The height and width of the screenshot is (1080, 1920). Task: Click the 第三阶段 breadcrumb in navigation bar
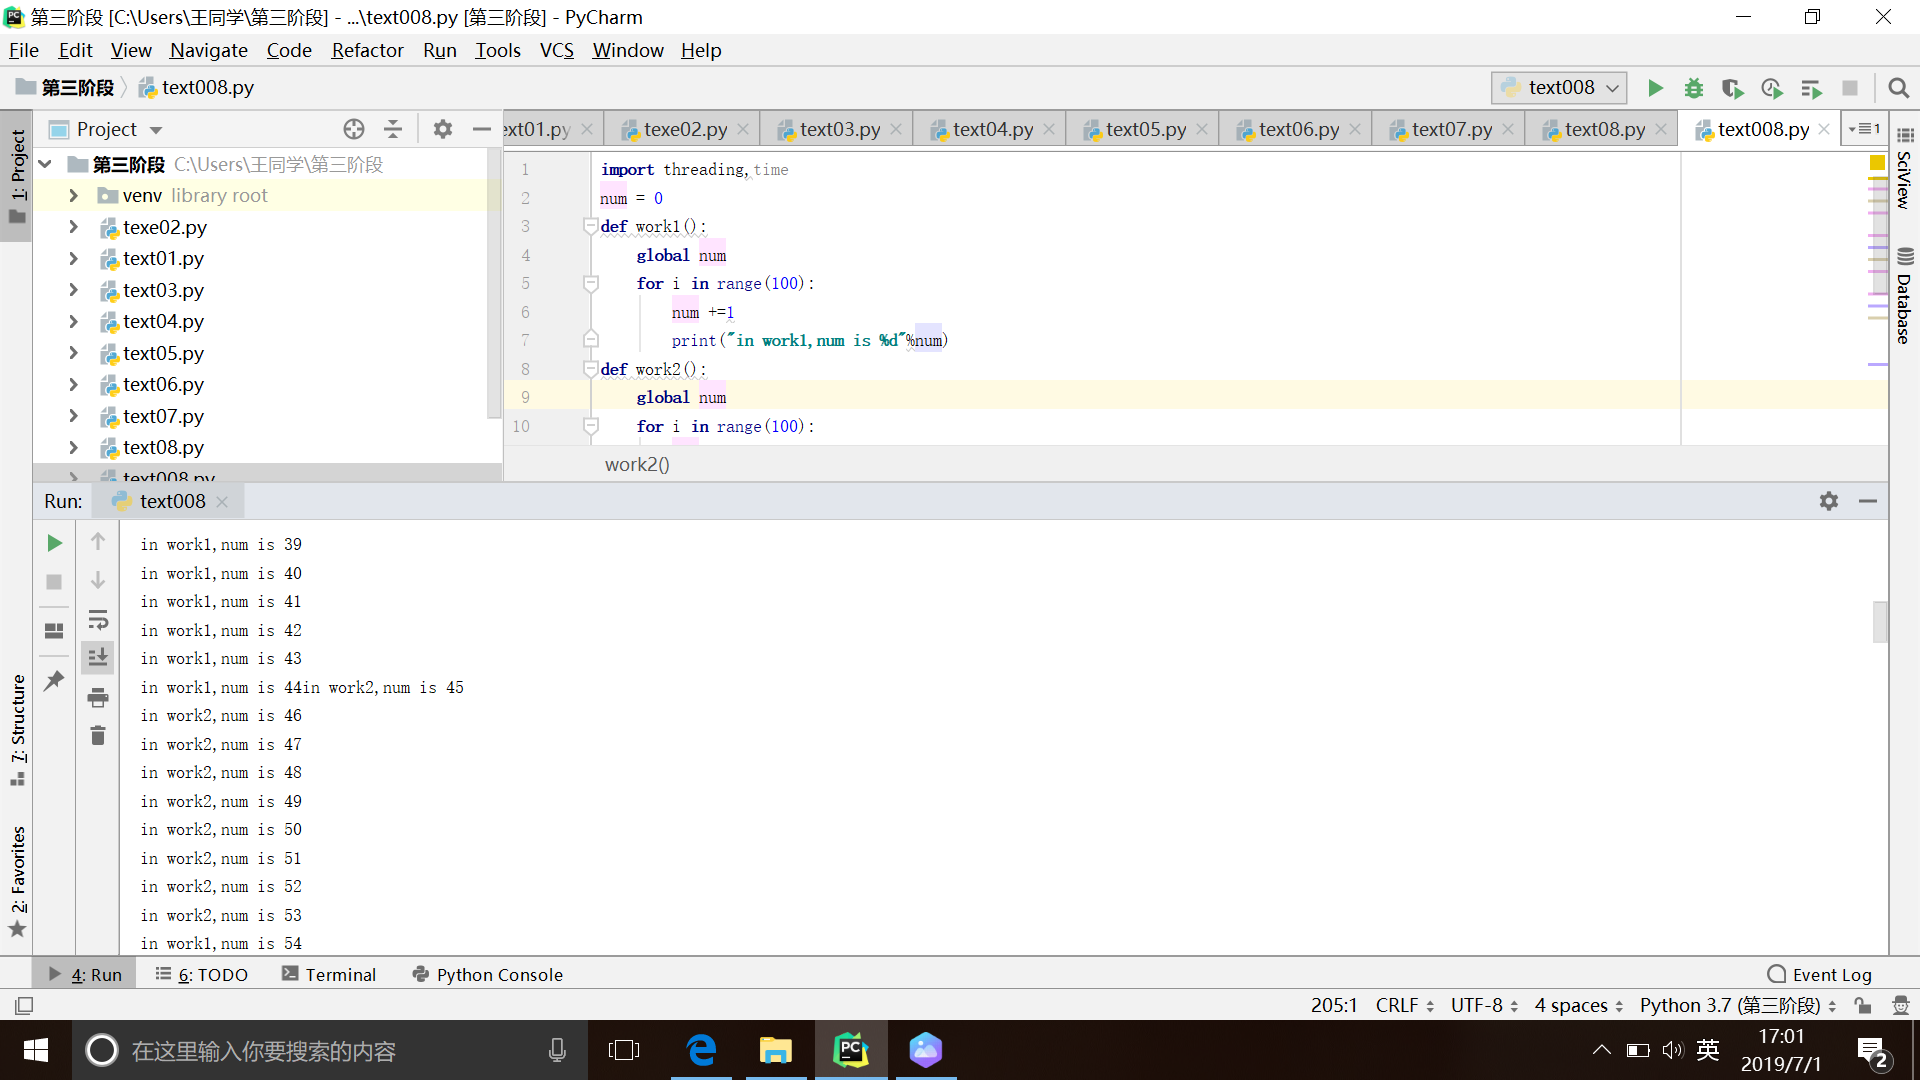(x=66, y=87)
